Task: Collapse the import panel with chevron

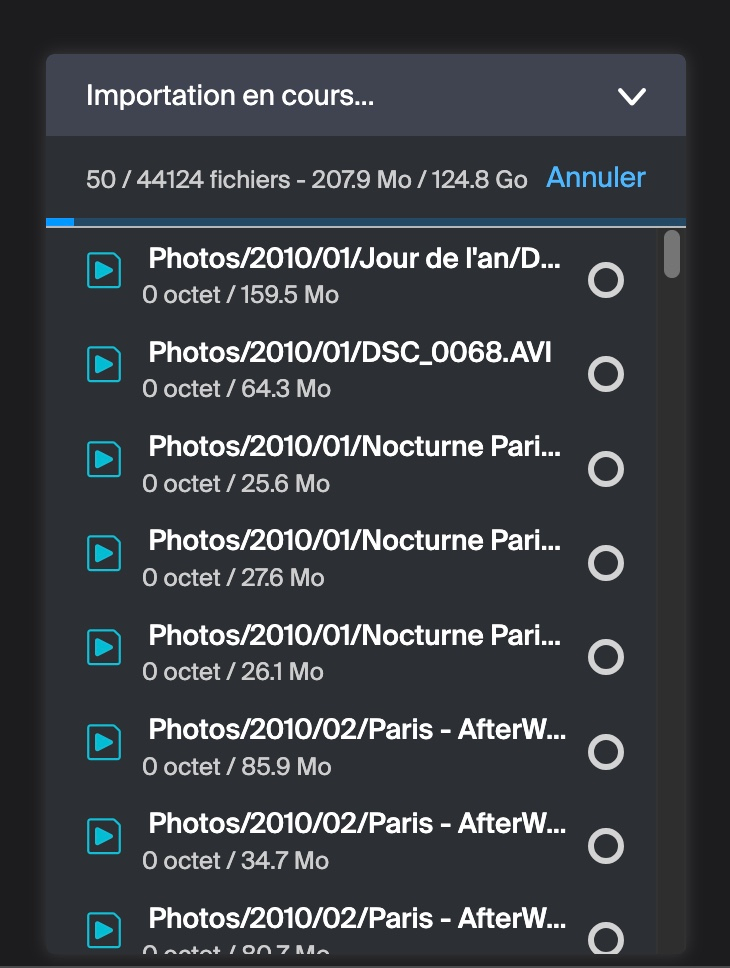Action: point(632,96)
